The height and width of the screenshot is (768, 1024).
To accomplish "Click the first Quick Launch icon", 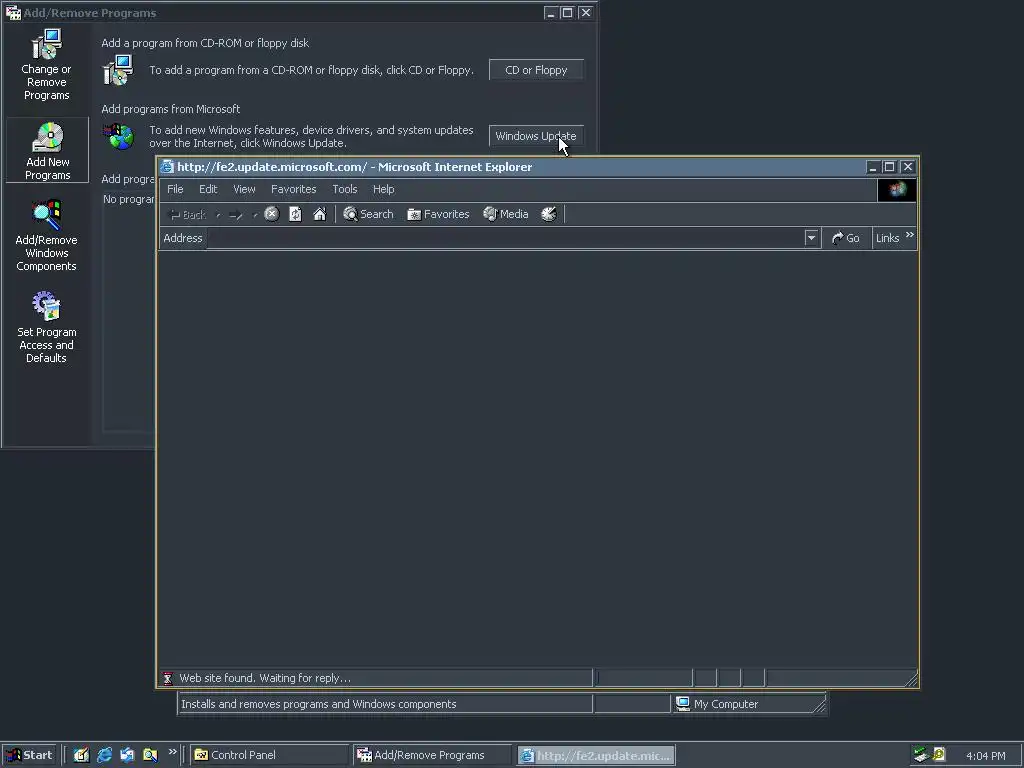I will pos(81,755).
